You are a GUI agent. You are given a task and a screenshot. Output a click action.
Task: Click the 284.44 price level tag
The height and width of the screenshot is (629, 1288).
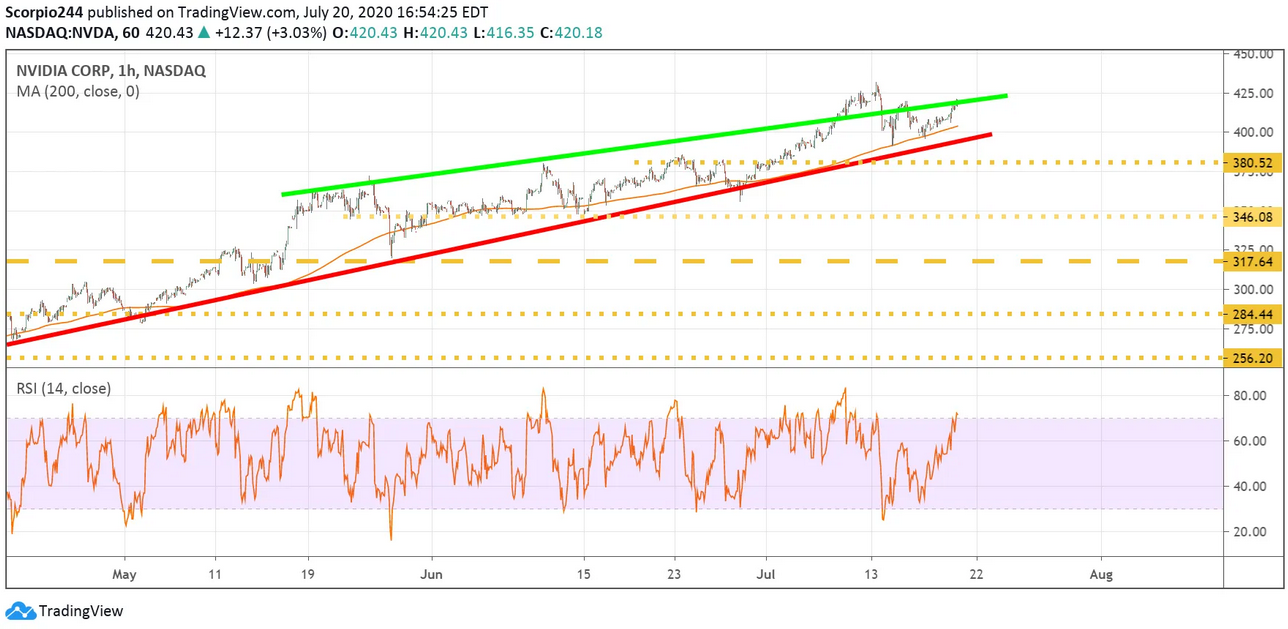1251,314
